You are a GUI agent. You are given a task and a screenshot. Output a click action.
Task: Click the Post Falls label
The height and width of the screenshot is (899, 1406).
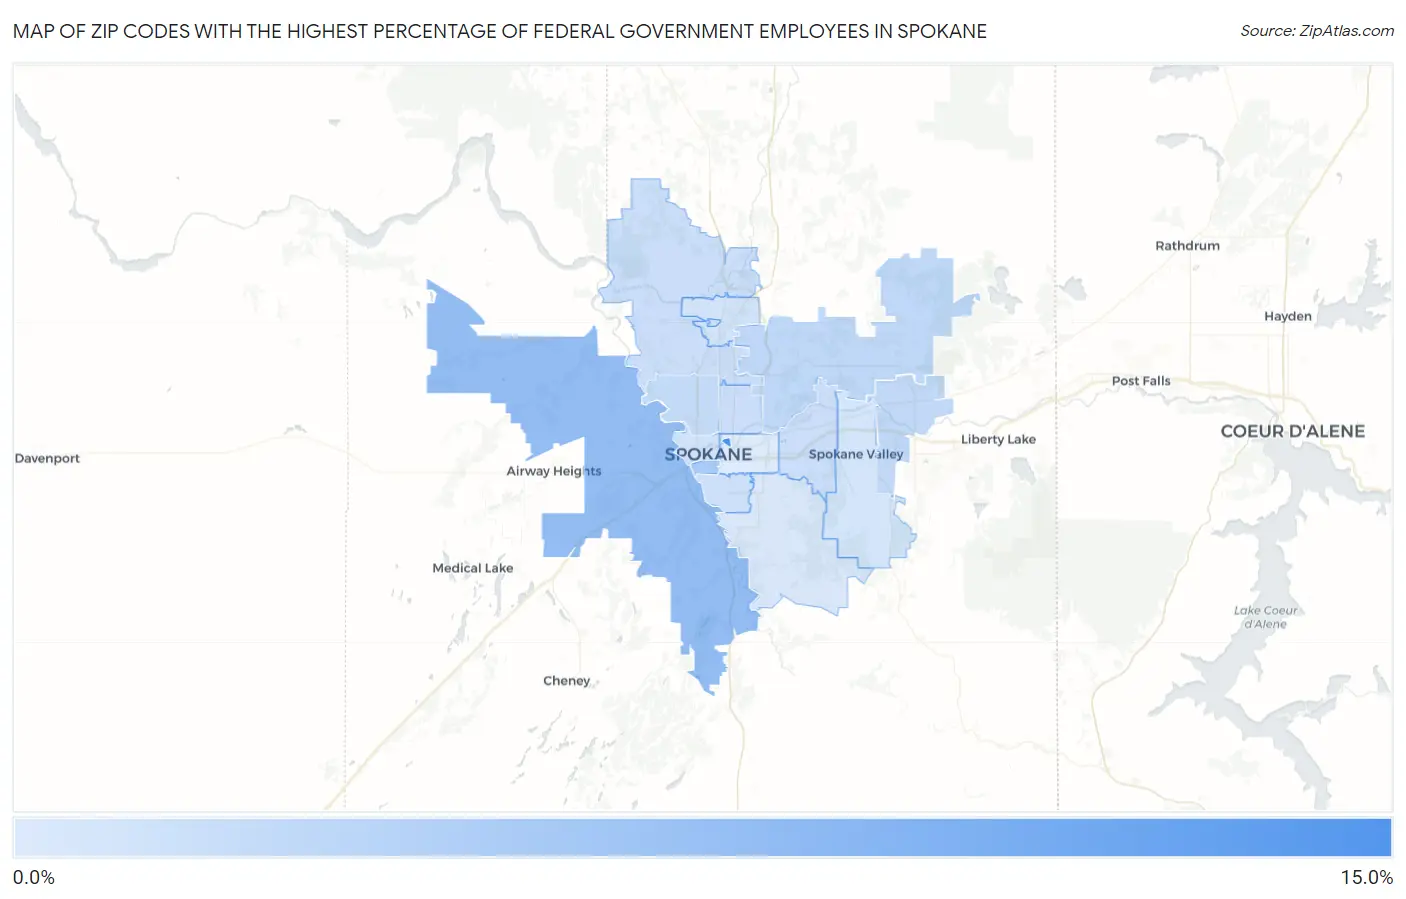pos(1141,381)
